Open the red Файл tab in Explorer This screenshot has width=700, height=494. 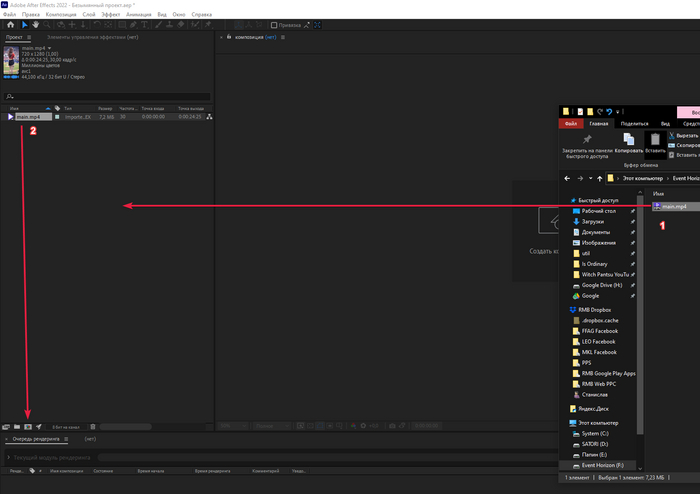[x=571, y=124]
